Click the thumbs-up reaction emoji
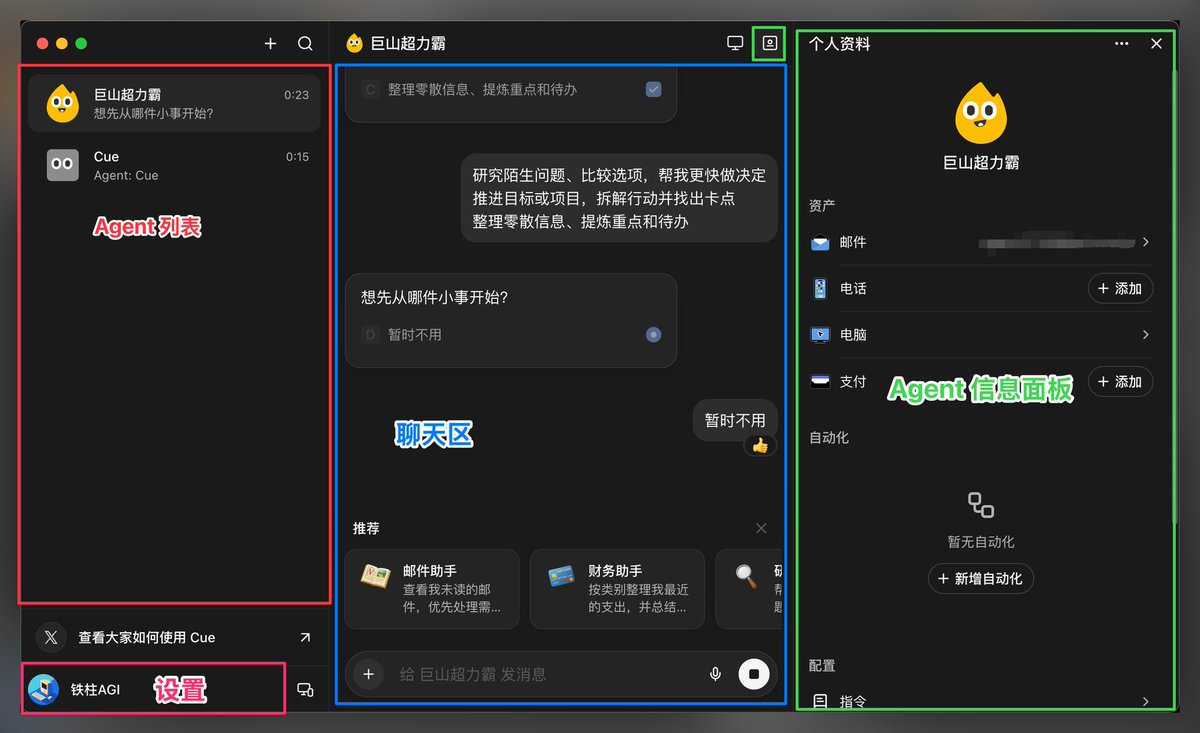 click(760, 446)
